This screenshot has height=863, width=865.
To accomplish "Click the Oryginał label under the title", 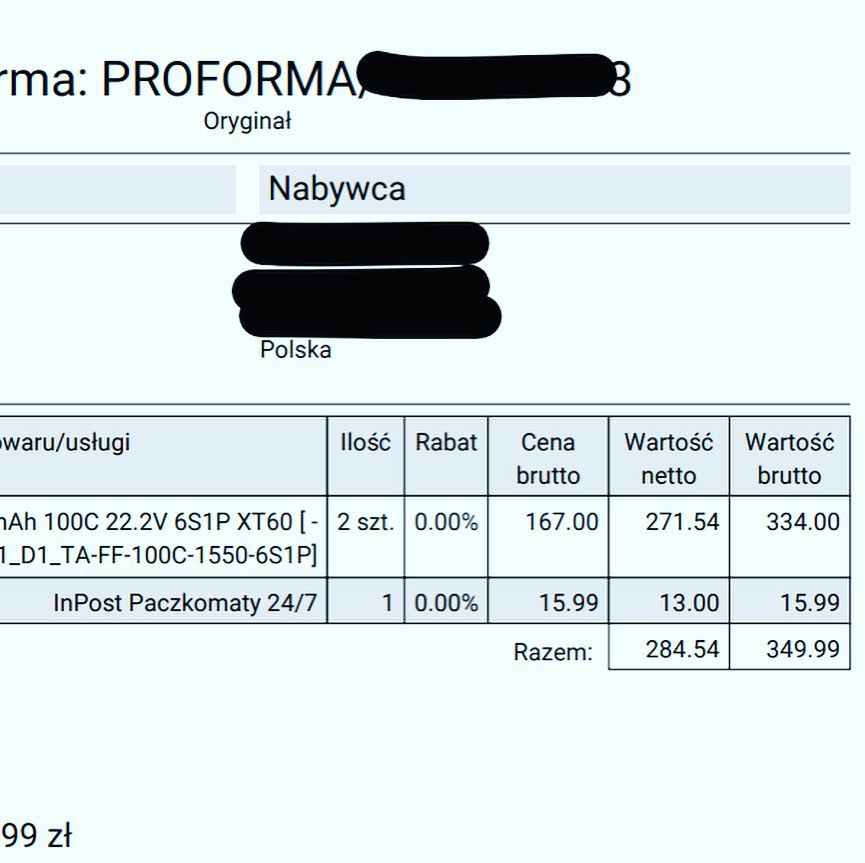I will click(247, 121).
